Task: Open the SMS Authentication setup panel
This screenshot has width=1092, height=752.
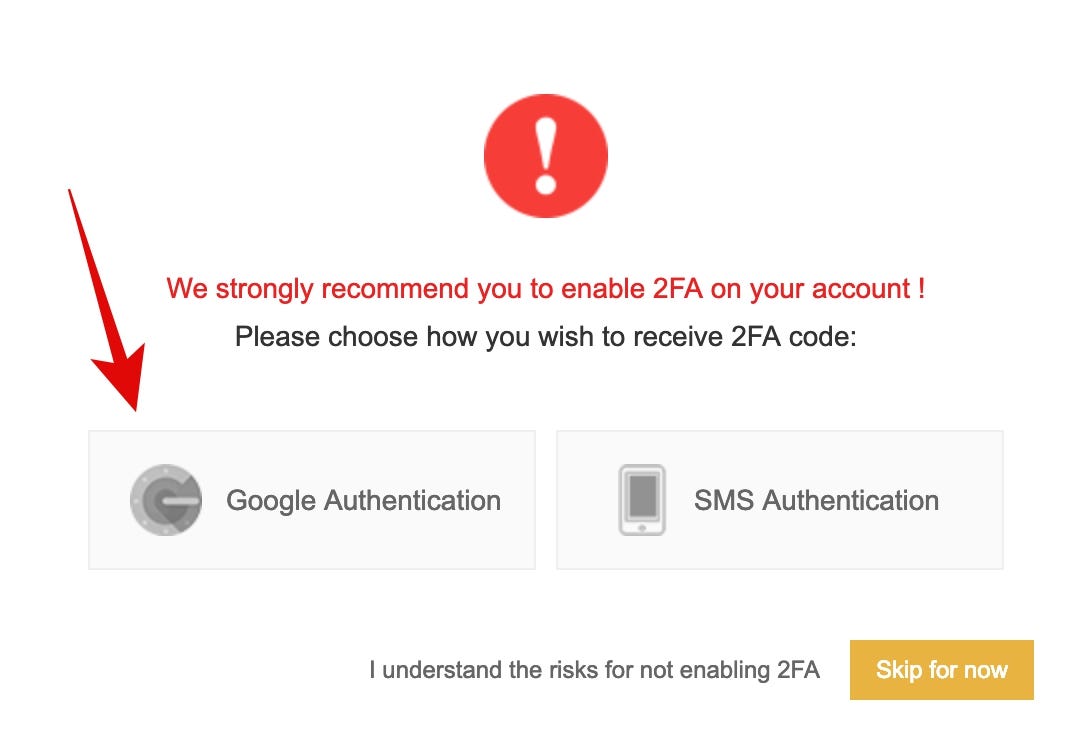Action: tap(779, 499)
